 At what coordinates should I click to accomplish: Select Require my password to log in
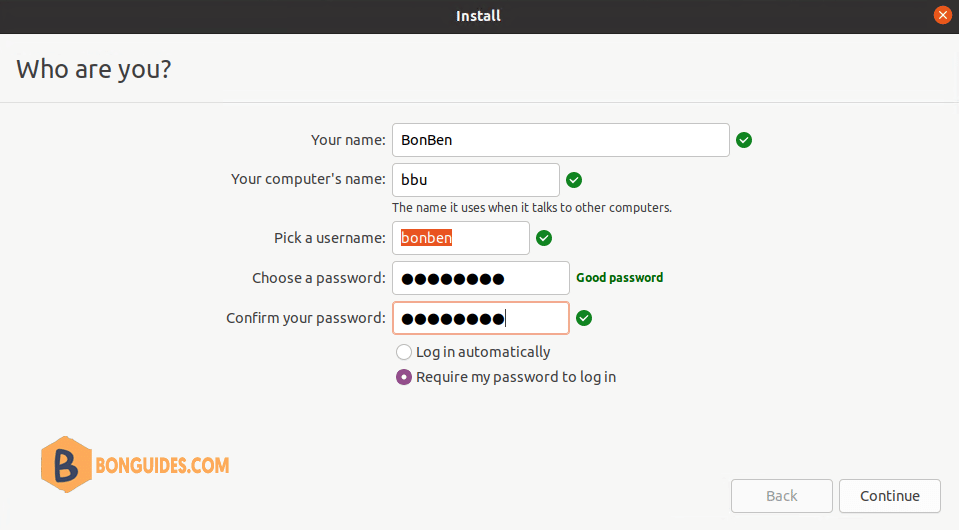404,377
